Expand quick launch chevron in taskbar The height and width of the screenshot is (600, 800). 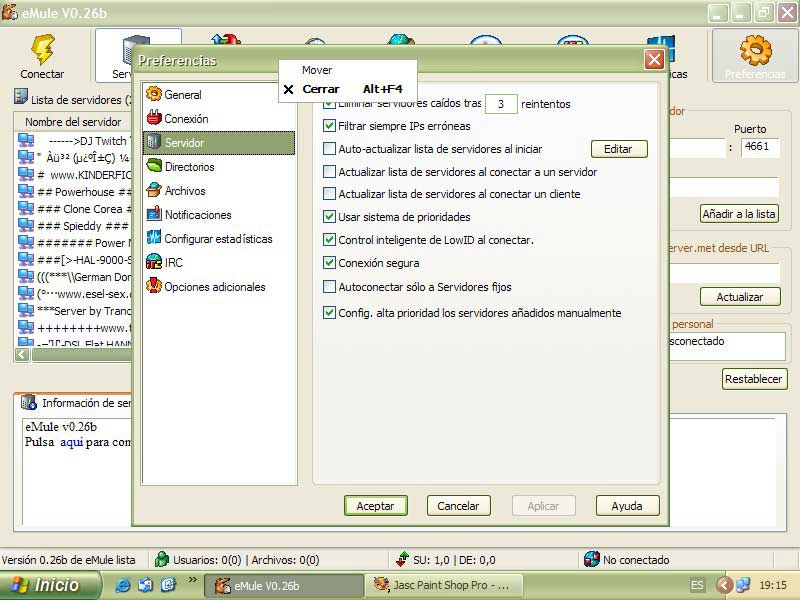coord(192,580)
